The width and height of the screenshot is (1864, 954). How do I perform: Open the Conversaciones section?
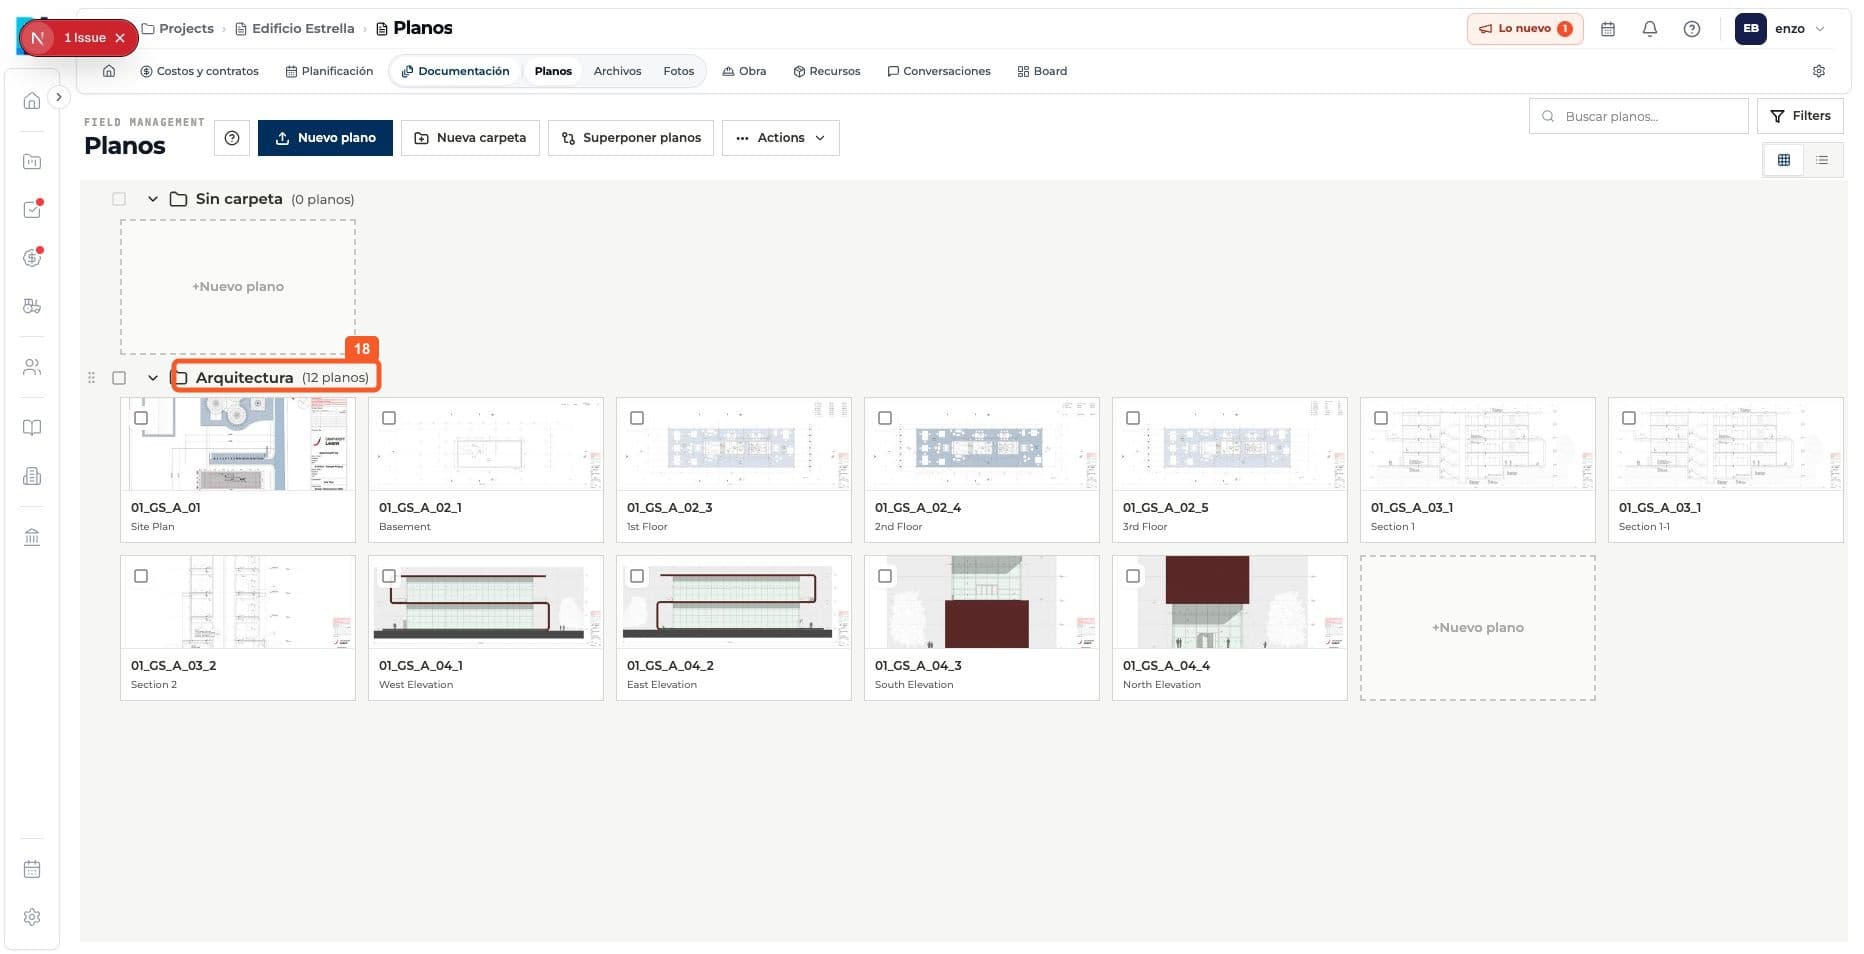(x=939, y=71)
